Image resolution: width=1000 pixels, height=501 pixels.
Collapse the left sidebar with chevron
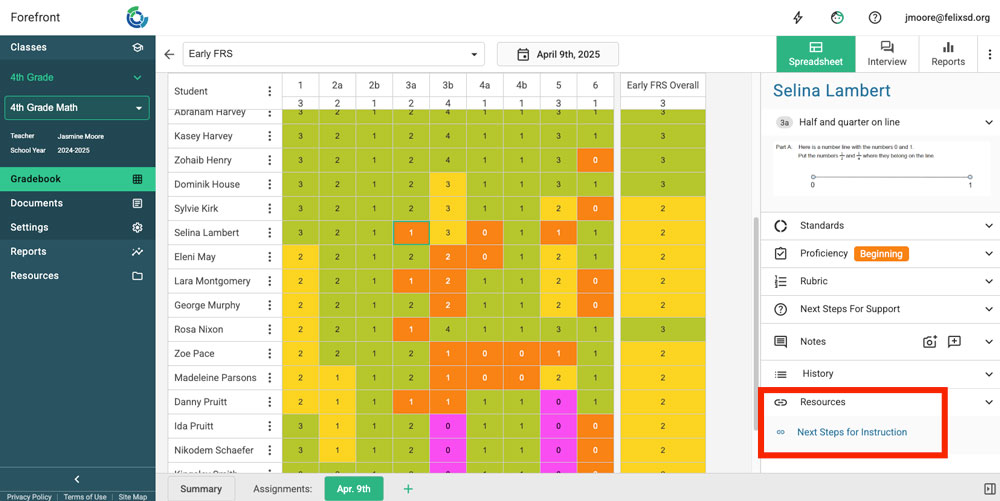(x=77, y=480)
